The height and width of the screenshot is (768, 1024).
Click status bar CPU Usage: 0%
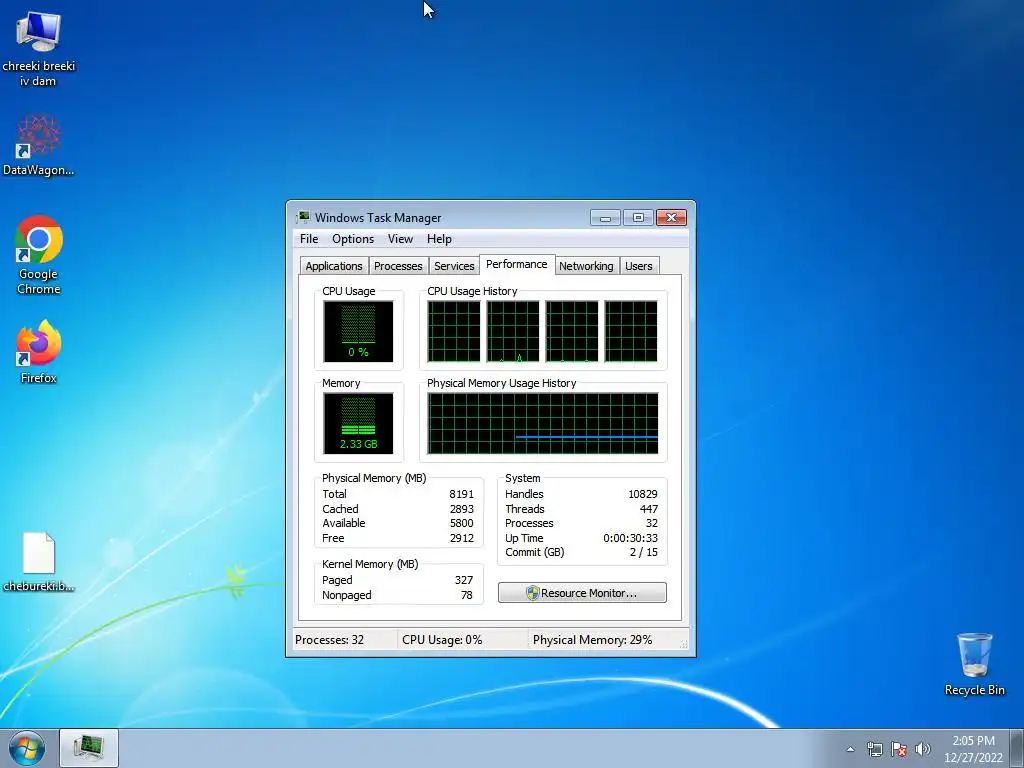coord(442,640)
